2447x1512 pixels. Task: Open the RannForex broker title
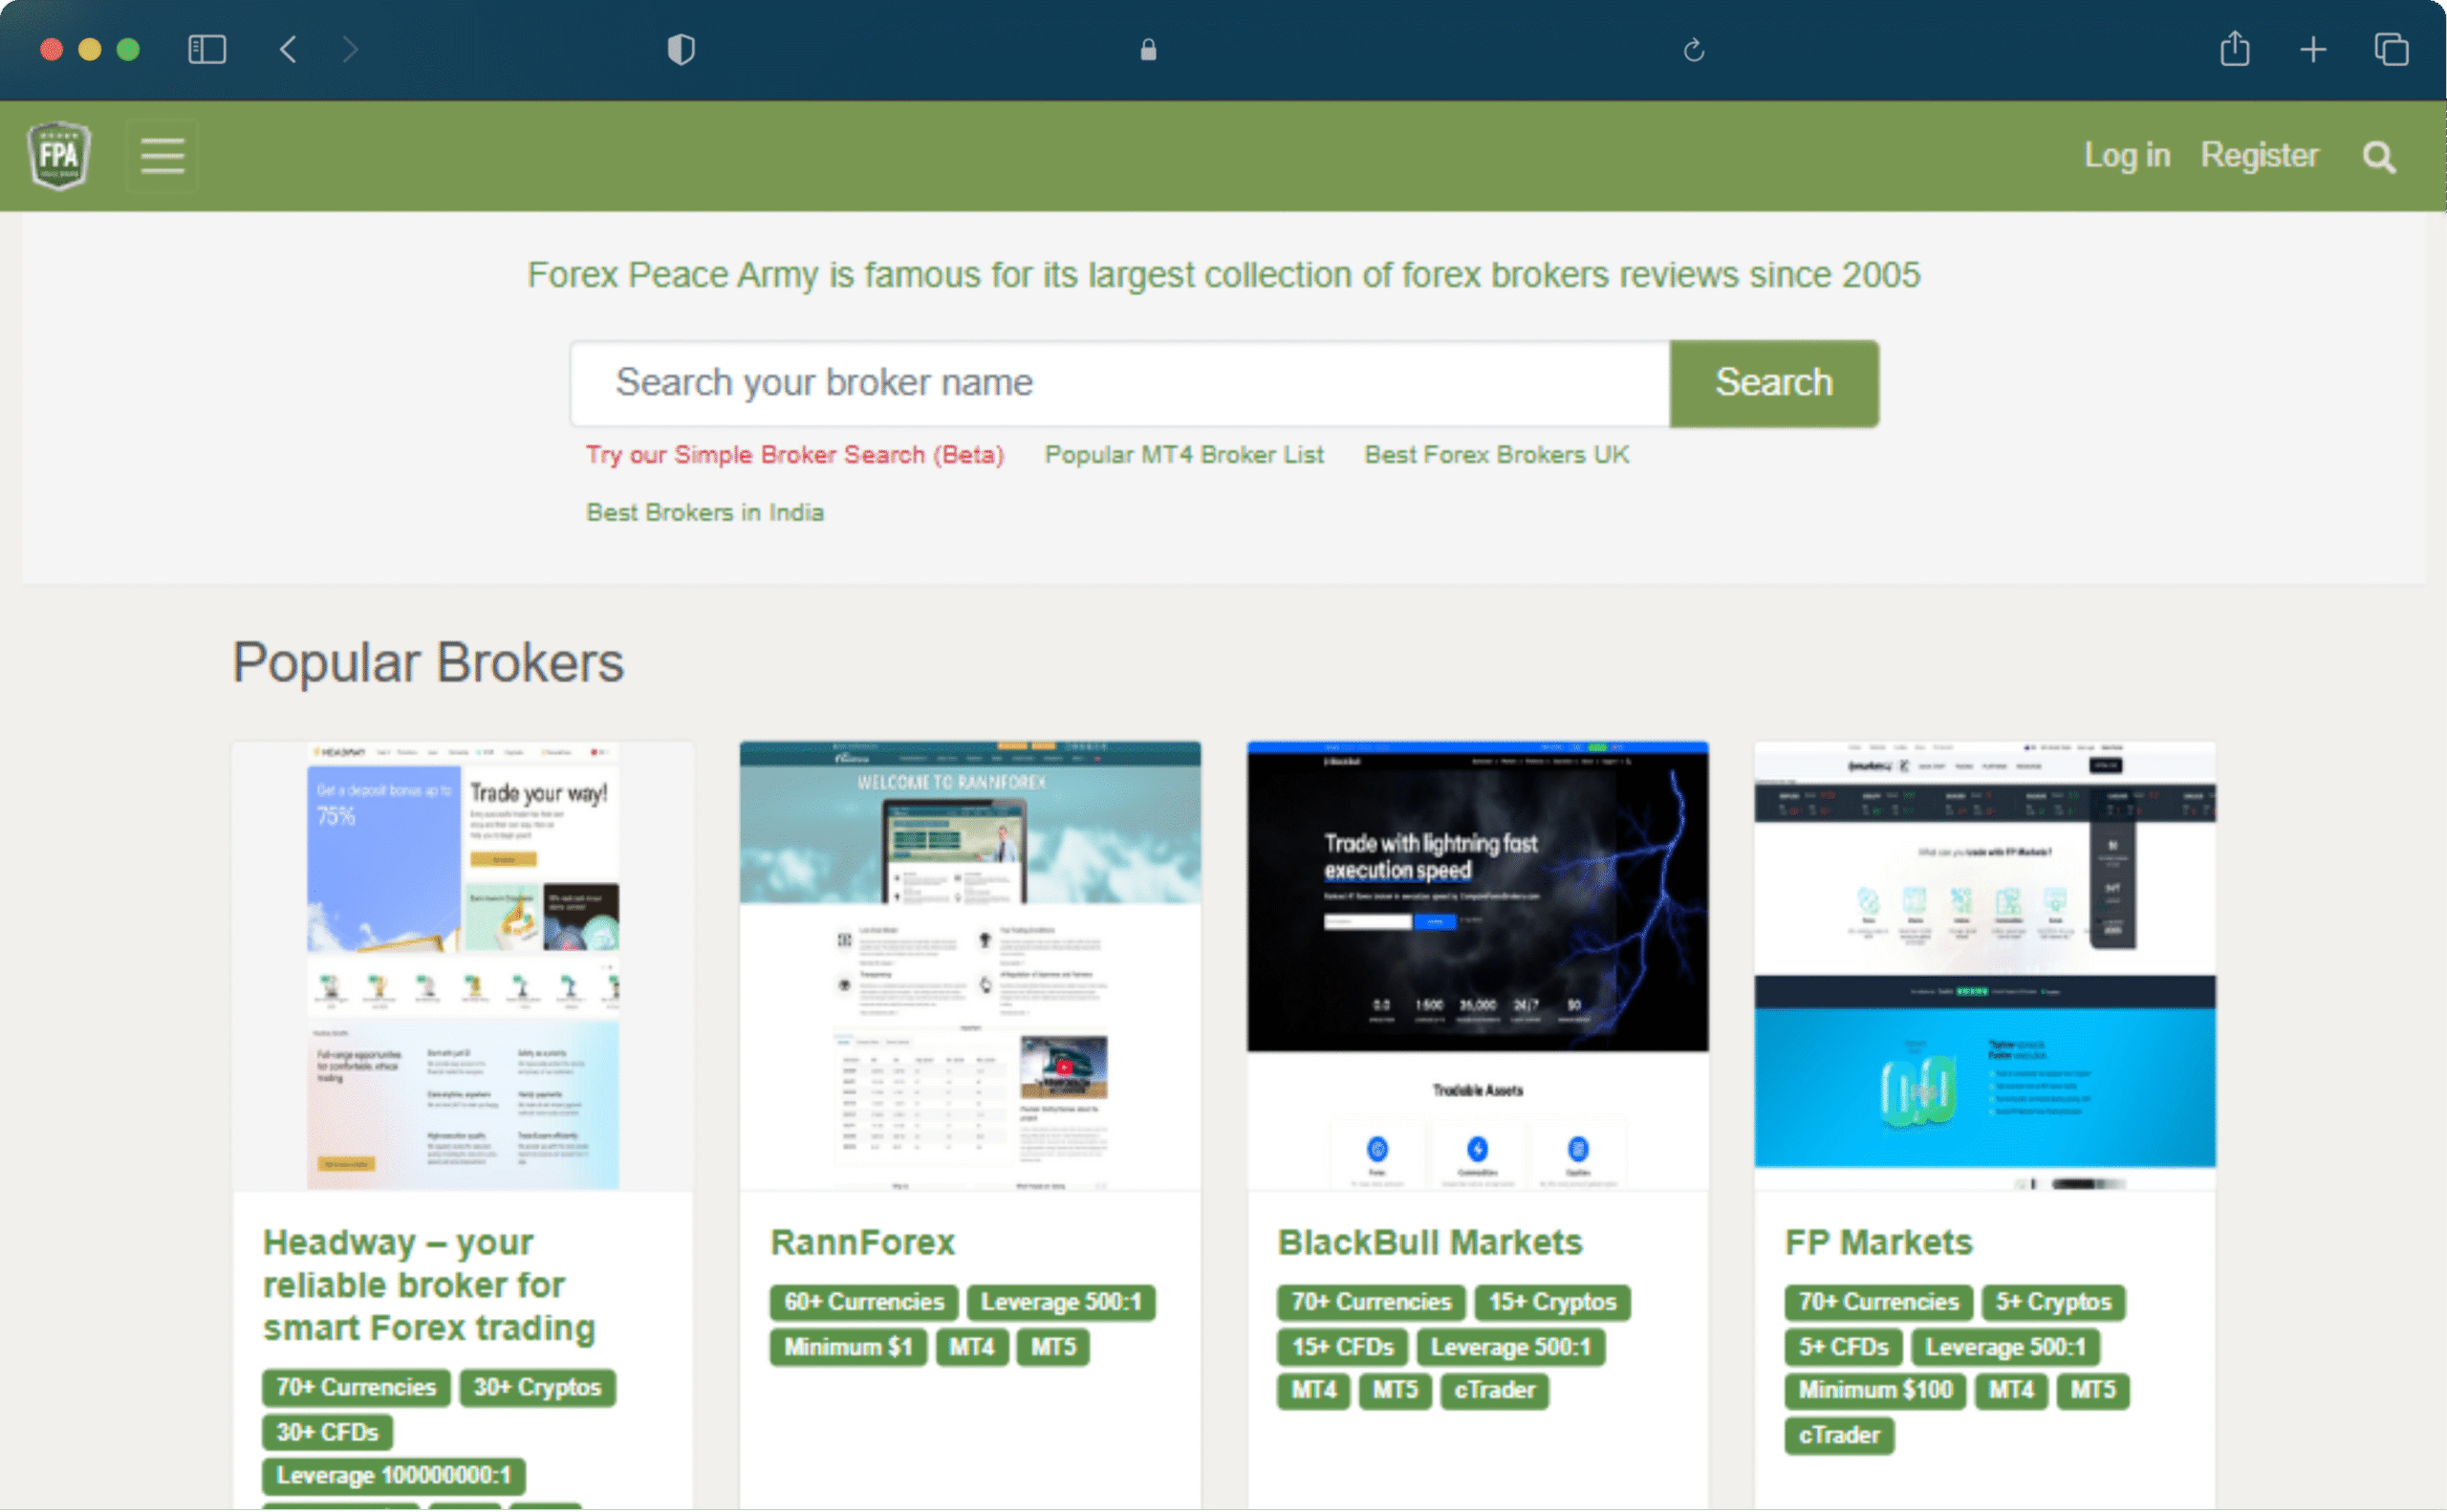tap(862, 1242)
